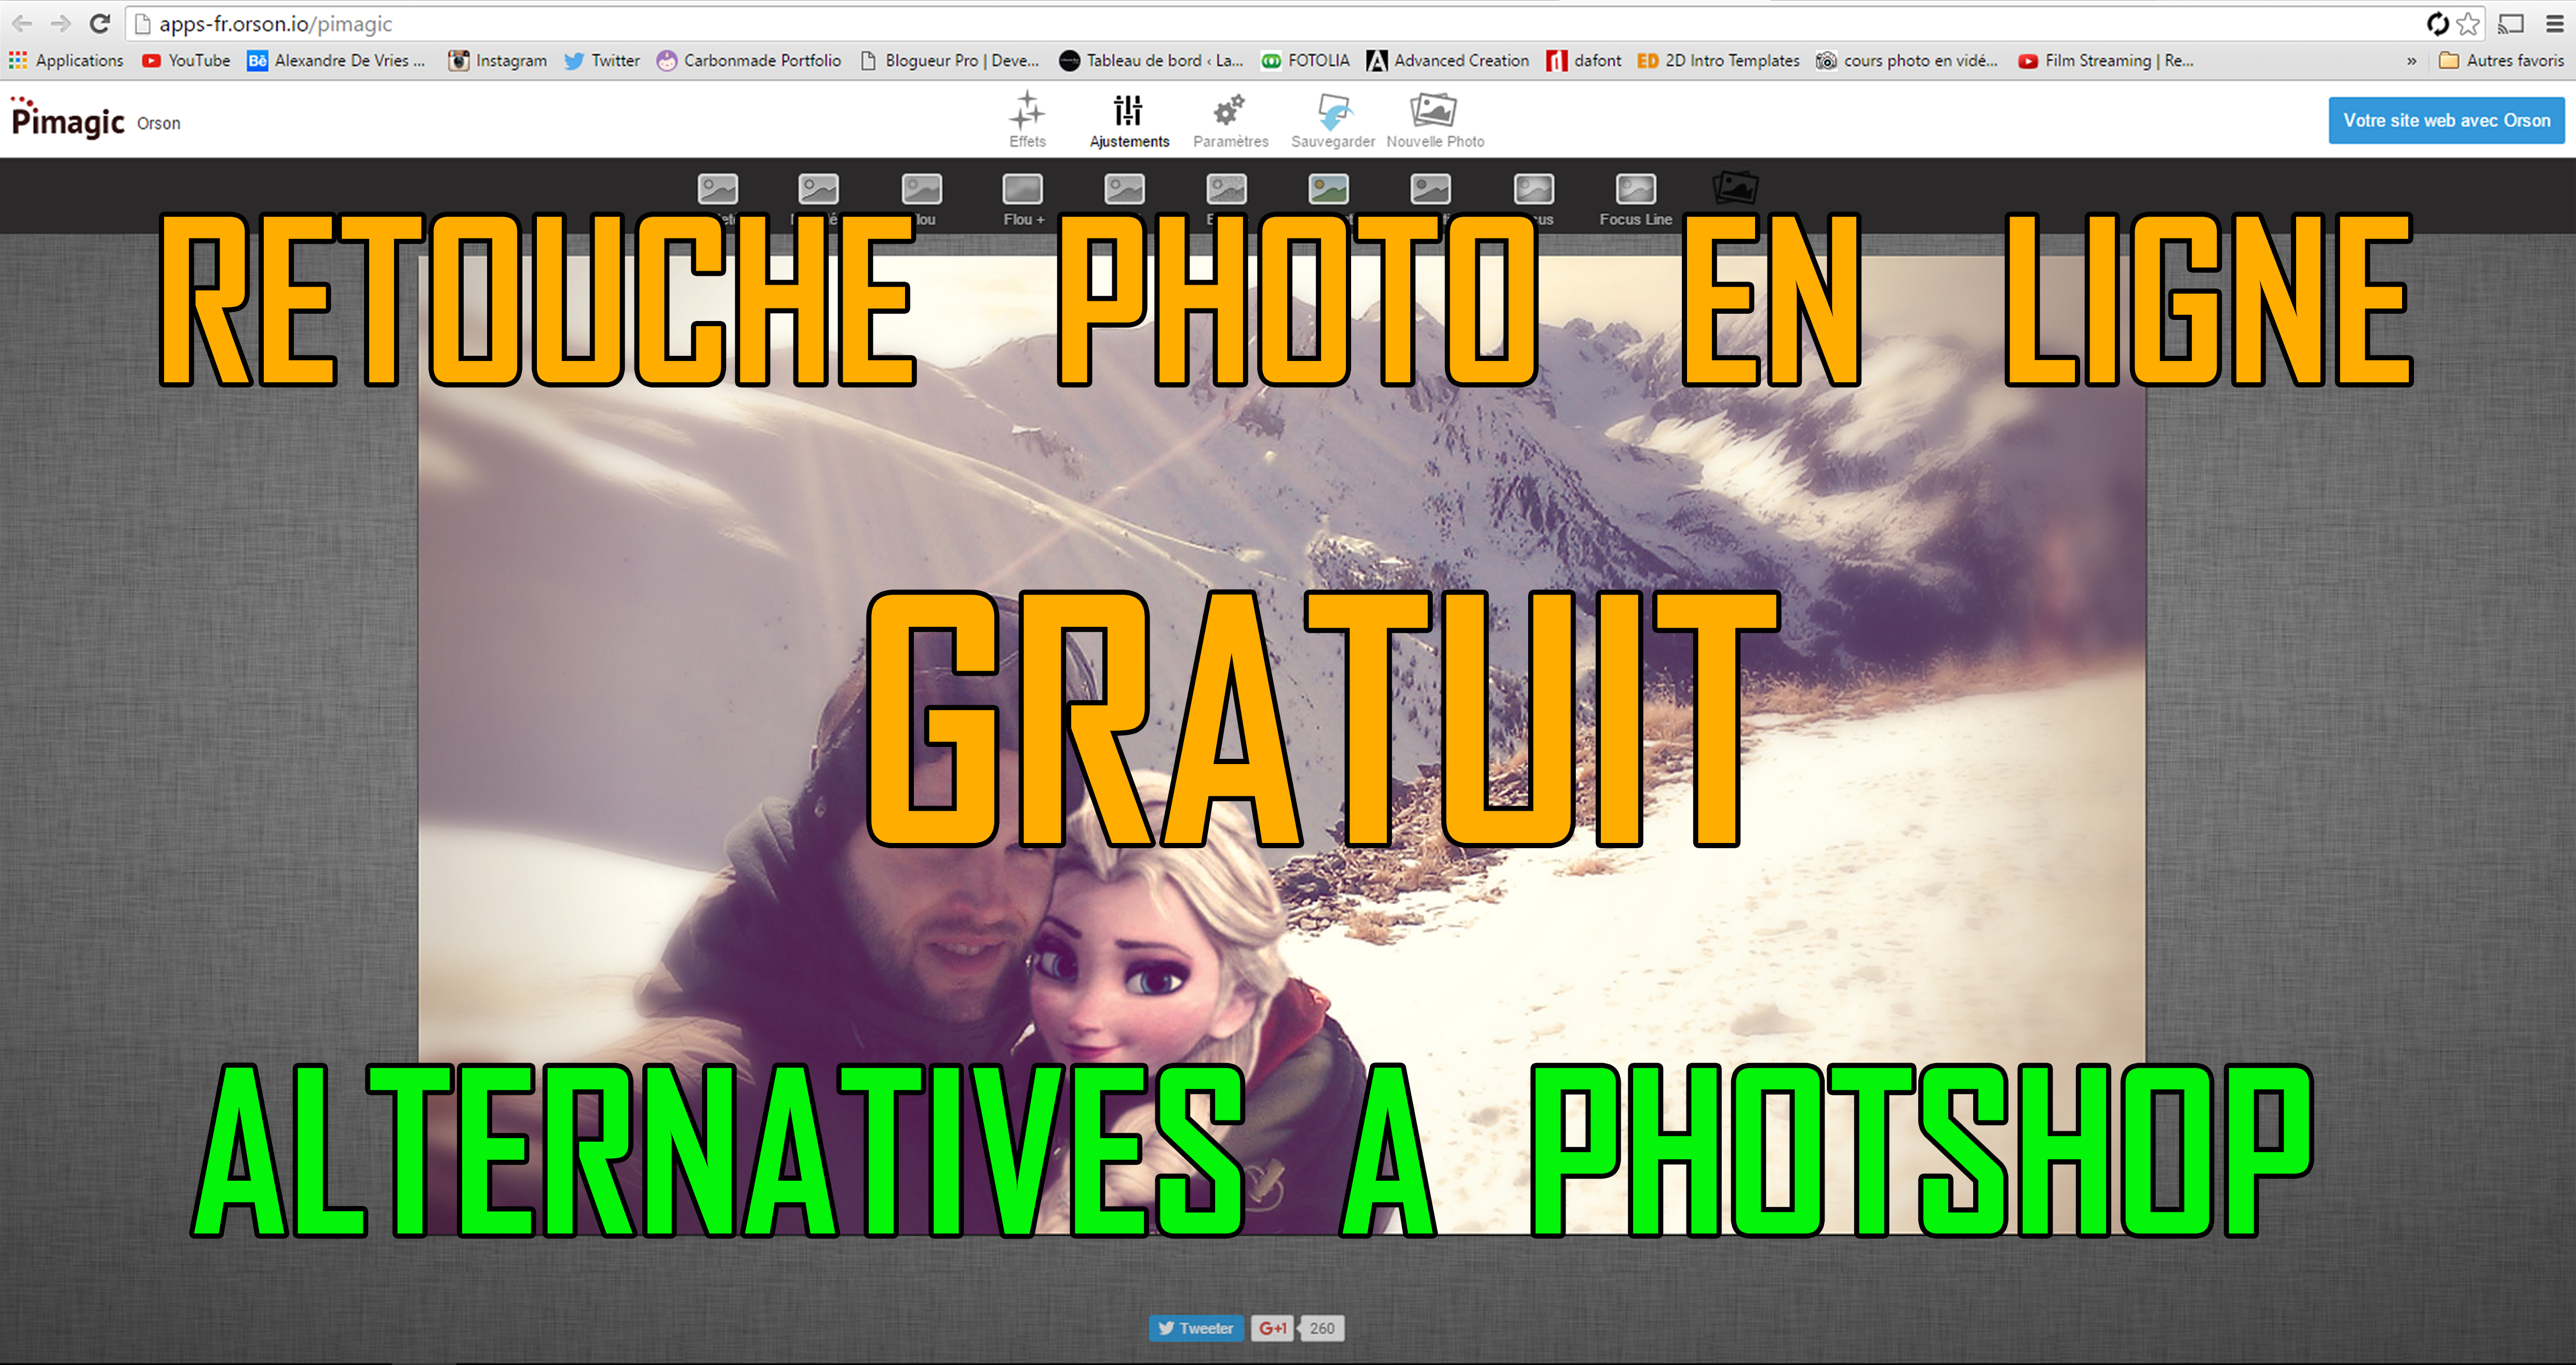Open the Cast screen icon

[x=2510, y=23]
